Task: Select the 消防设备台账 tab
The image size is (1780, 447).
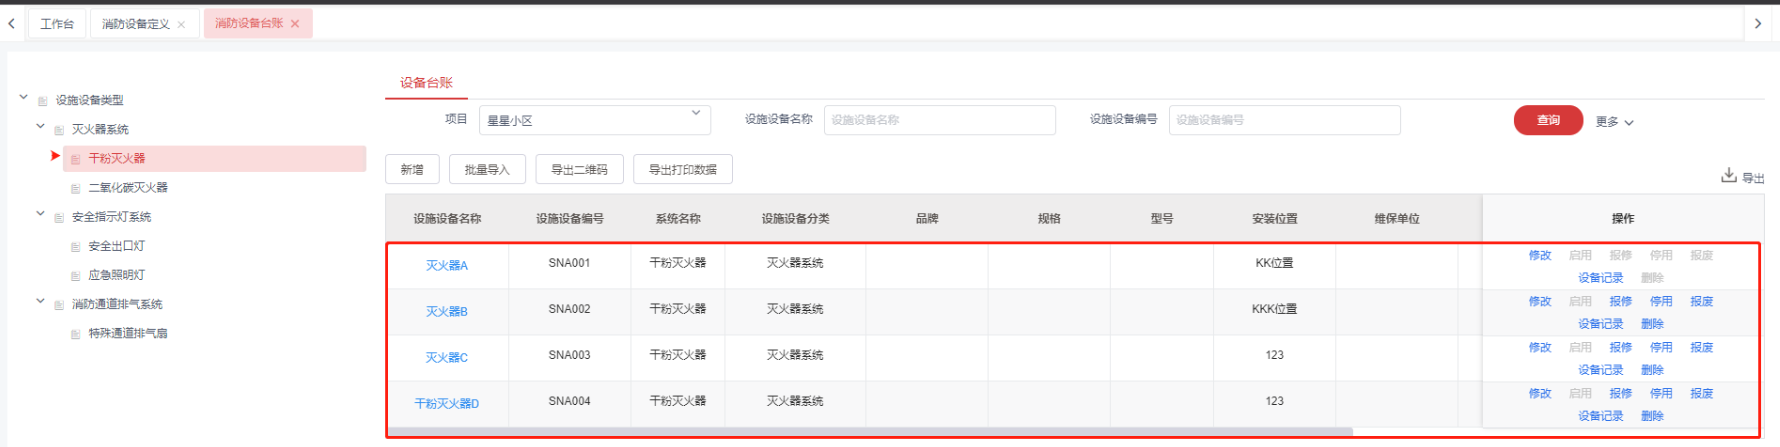Action: click(249, 23)
